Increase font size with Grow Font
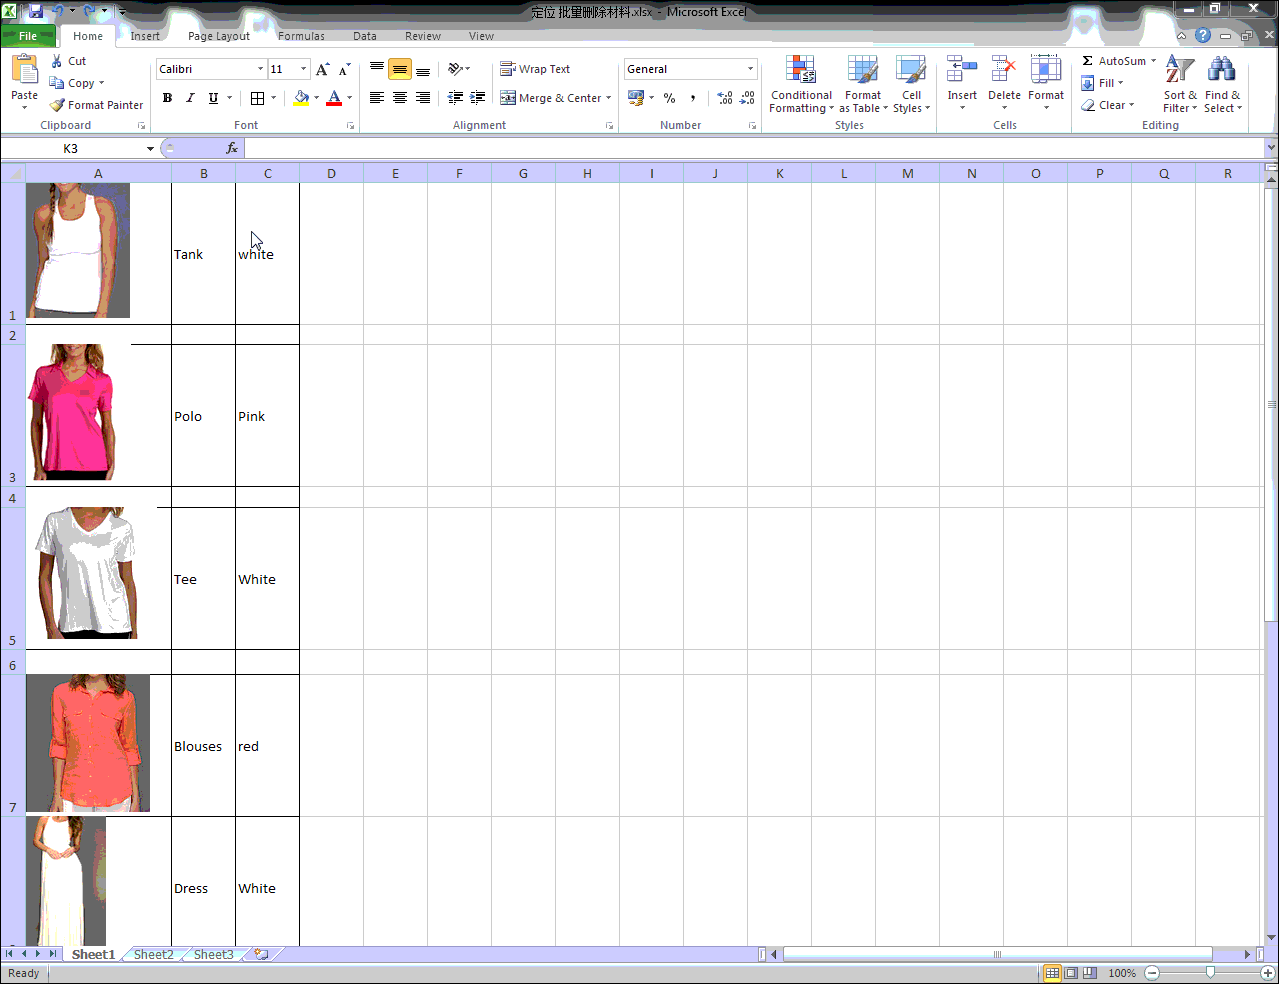This screenshot has width=1279, height=984. click(x=322, y=69)
